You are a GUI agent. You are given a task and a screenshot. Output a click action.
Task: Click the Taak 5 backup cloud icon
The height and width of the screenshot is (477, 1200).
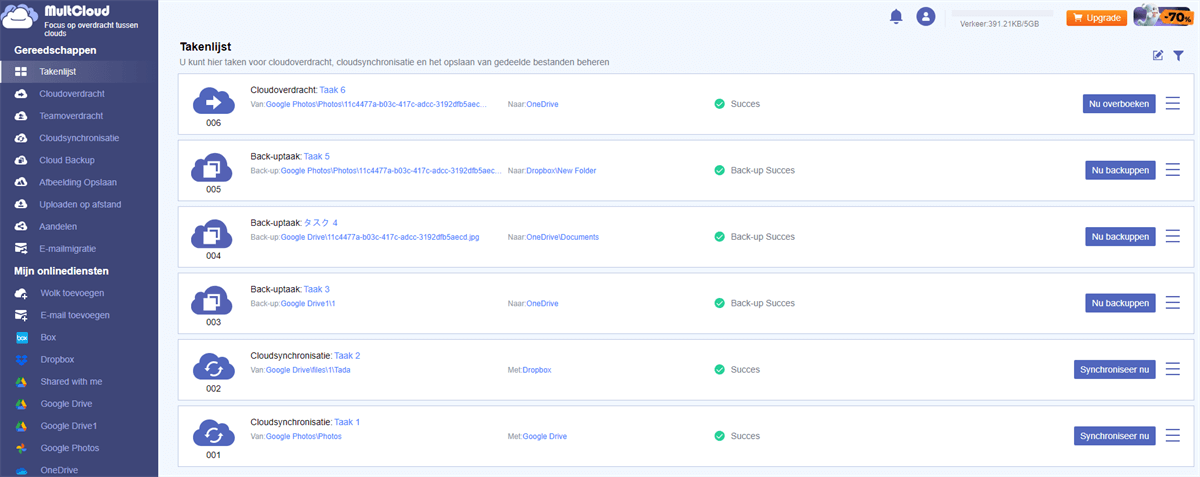coord(212,167)
